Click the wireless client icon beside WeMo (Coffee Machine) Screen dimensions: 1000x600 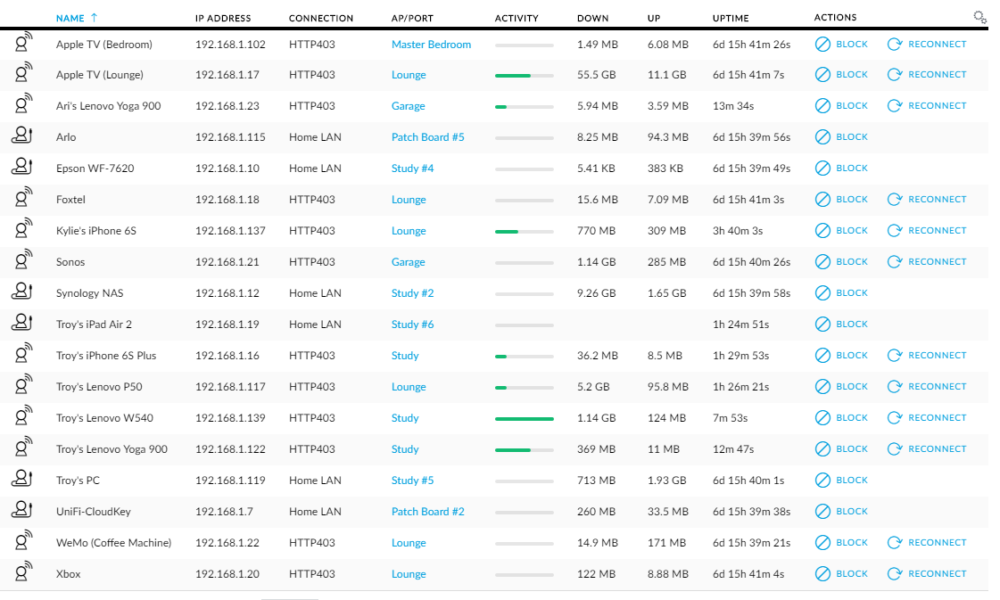(21, 542)
